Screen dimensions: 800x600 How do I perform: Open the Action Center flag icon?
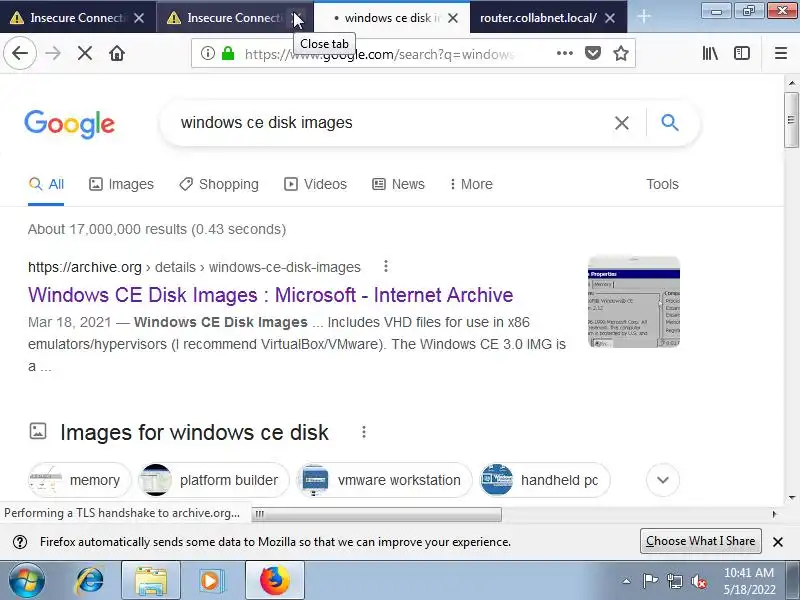point(649,581)
